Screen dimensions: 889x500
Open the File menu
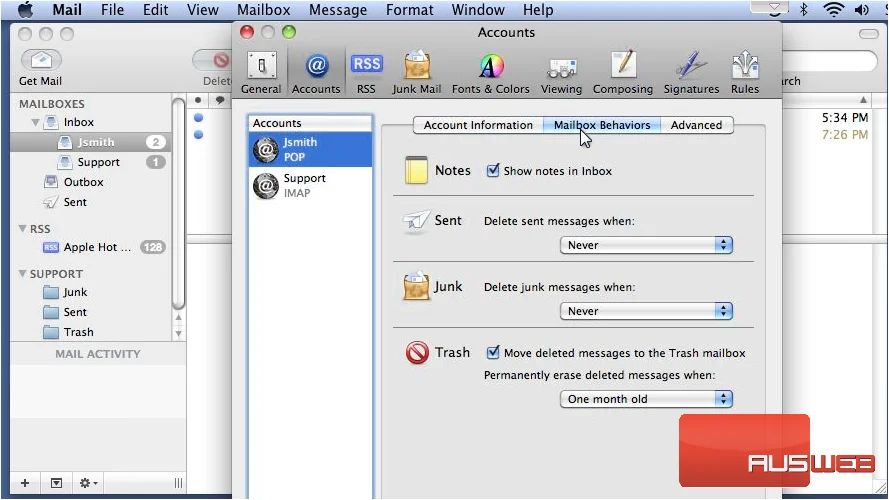click(112, 10)
